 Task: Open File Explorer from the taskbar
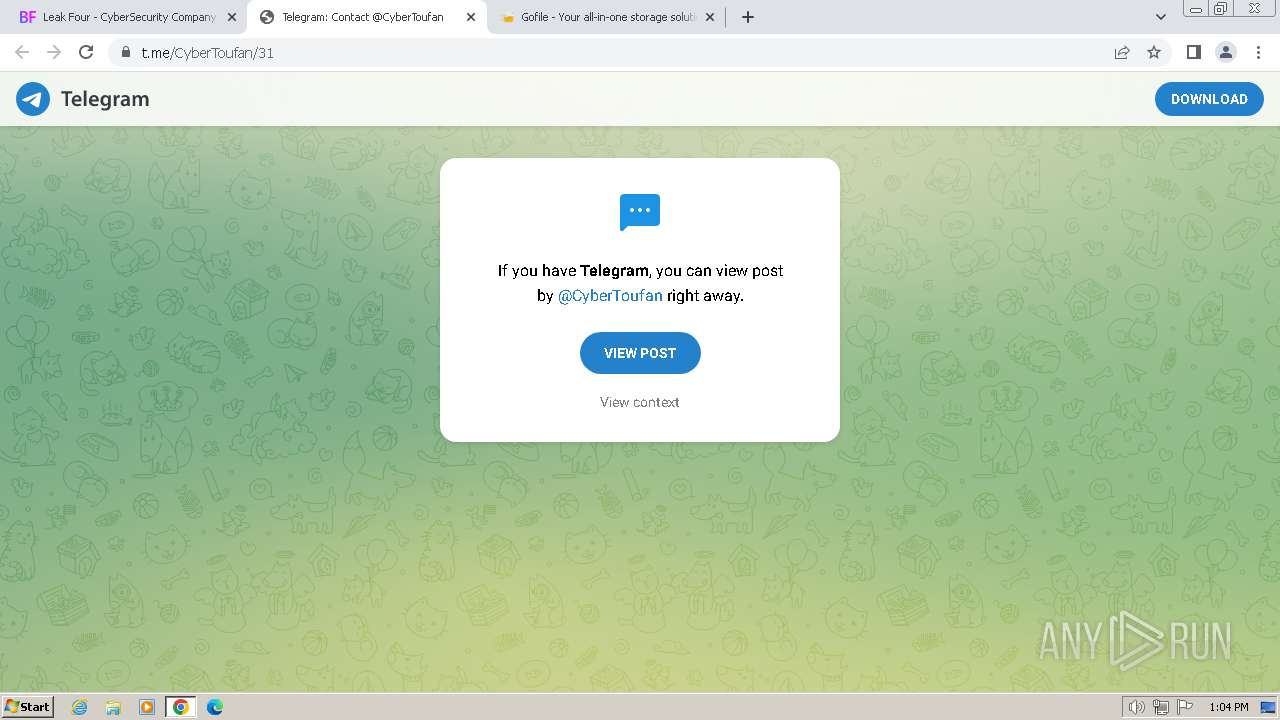113,707
